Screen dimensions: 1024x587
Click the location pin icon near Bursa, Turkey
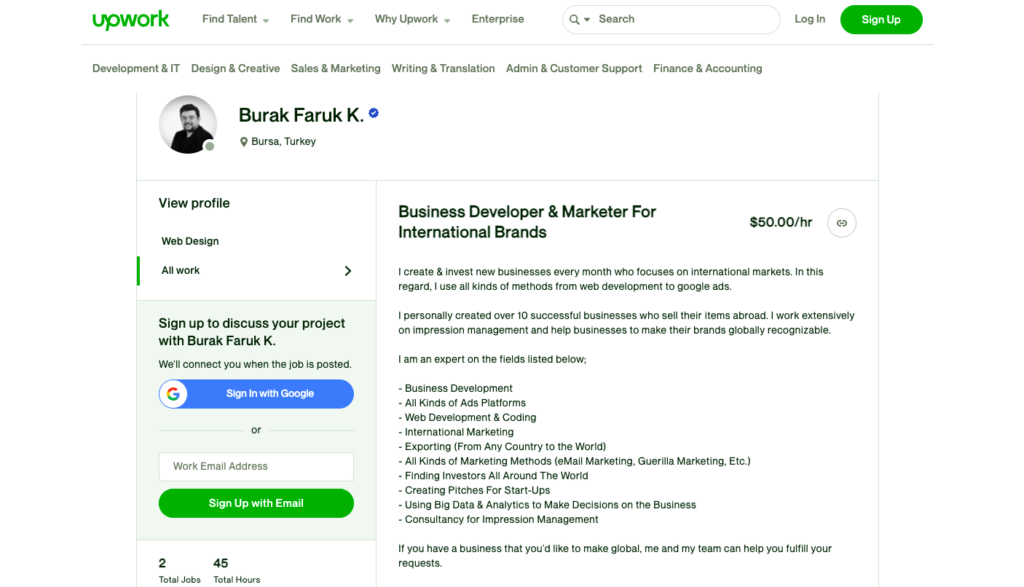(x=244, y=142)
